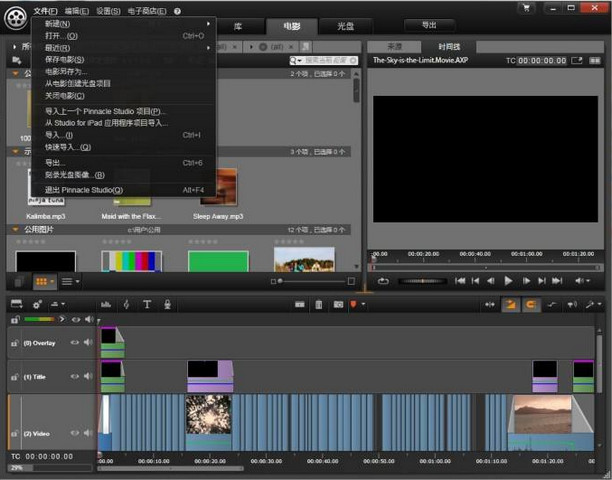The image size is (612, 480).
Task: Mute the (1) Title track audio
Action: coord(88,376)
